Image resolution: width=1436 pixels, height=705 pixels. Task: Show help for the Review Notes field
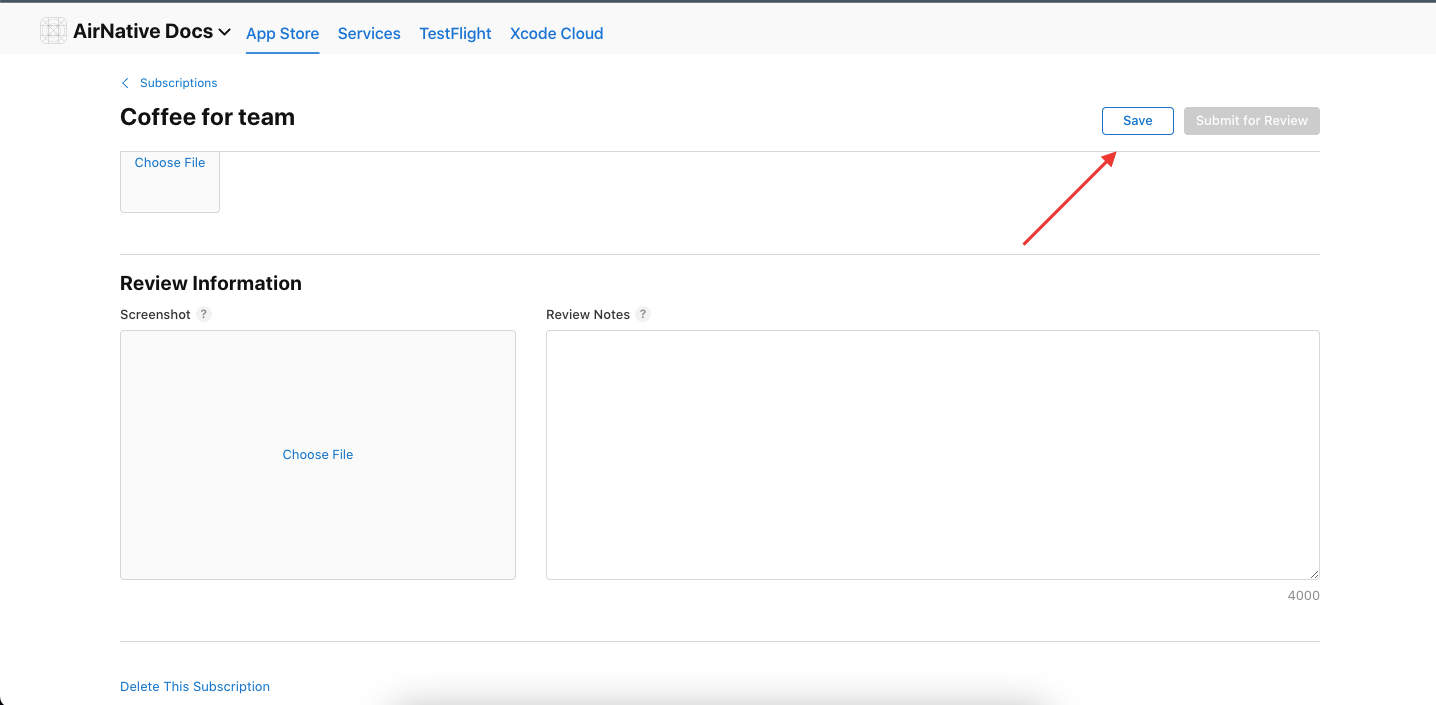[x=644, y=314]
